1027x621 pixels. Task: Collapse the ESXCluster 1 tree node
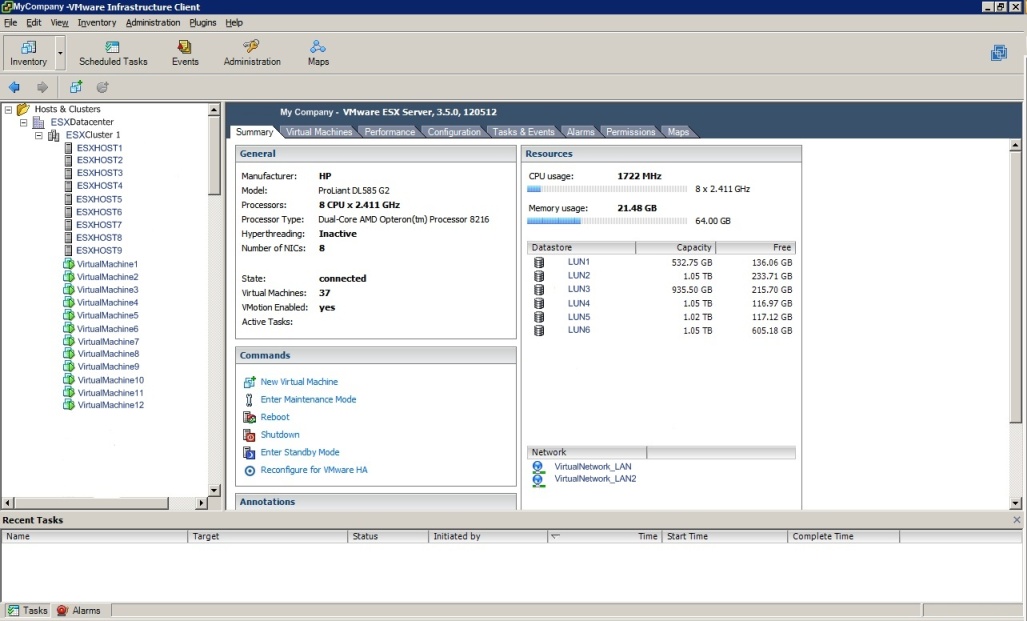coord(39,135)
